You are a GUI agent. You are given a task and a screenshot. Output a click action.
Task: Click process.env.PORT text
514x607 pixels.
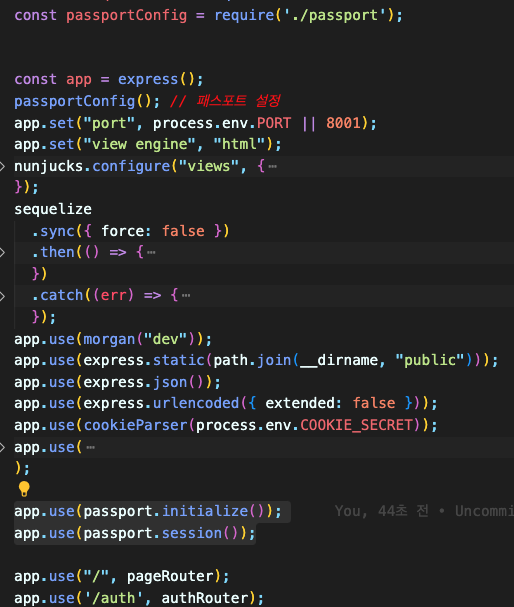[x=222, y=123]
